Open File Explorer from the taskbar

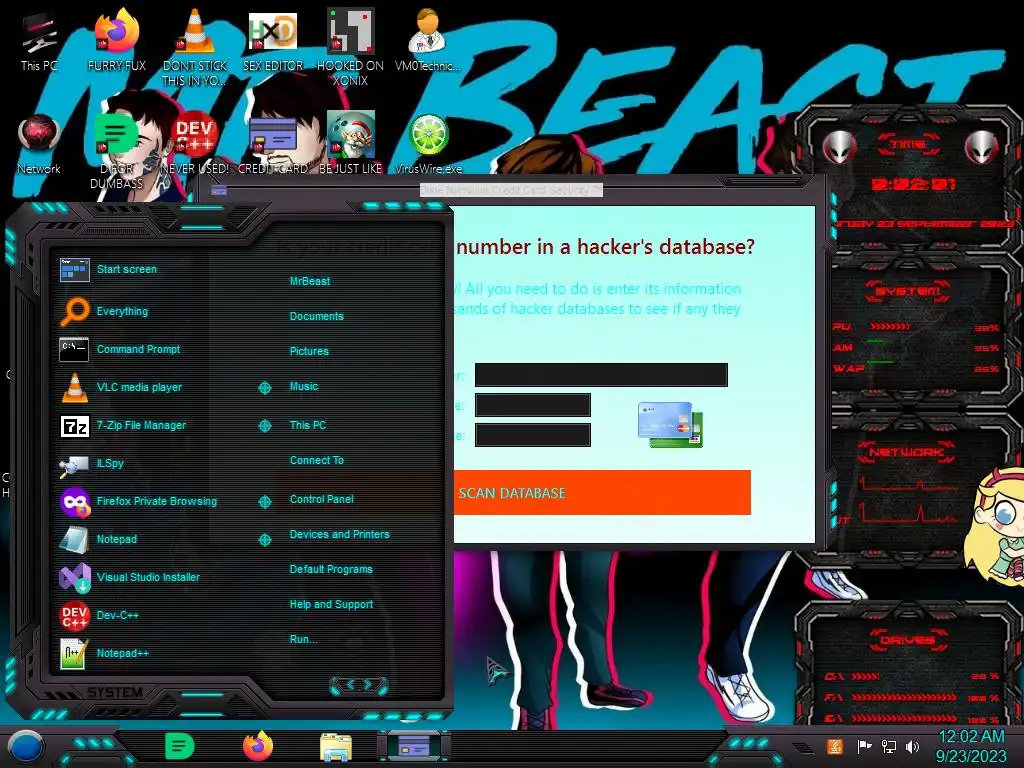coord(336,746)
